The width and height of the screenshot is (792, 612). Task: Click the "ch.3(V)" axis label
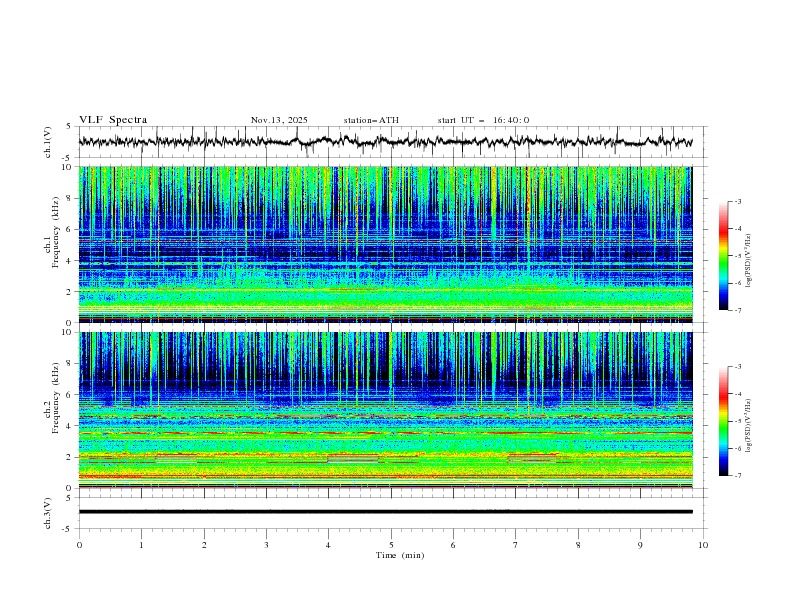click(48, 513)
